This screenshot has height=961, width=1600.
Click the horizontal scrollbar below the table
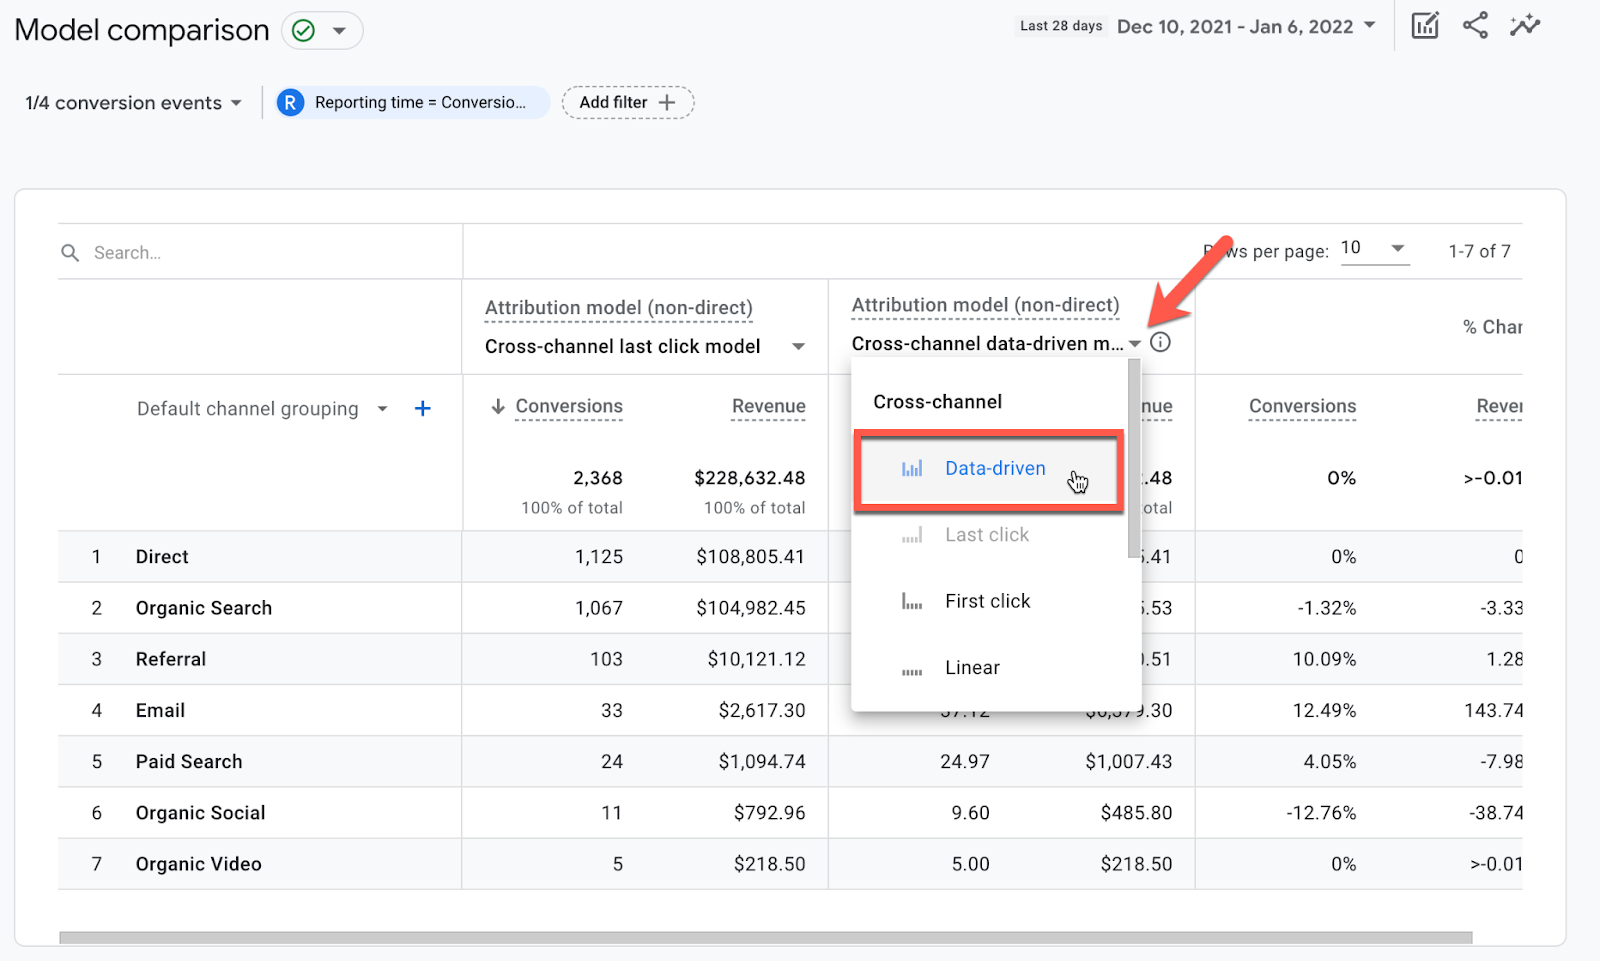pos(765,938)
